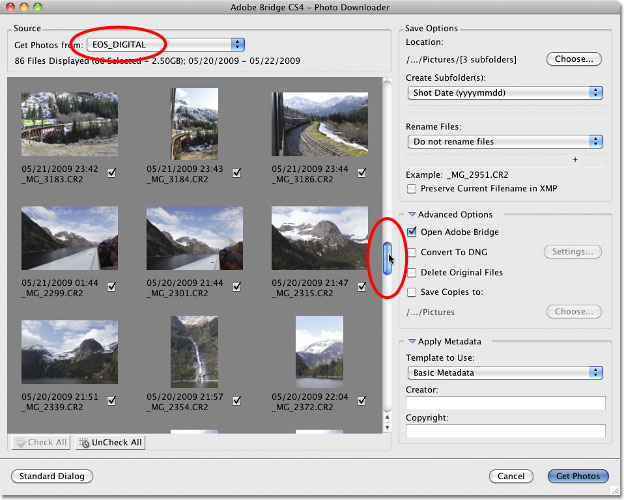Uncheck photo _MG_2299.CR2
Image resolution: width=624 pixels, height=500 pixels.
coord(112,287)
